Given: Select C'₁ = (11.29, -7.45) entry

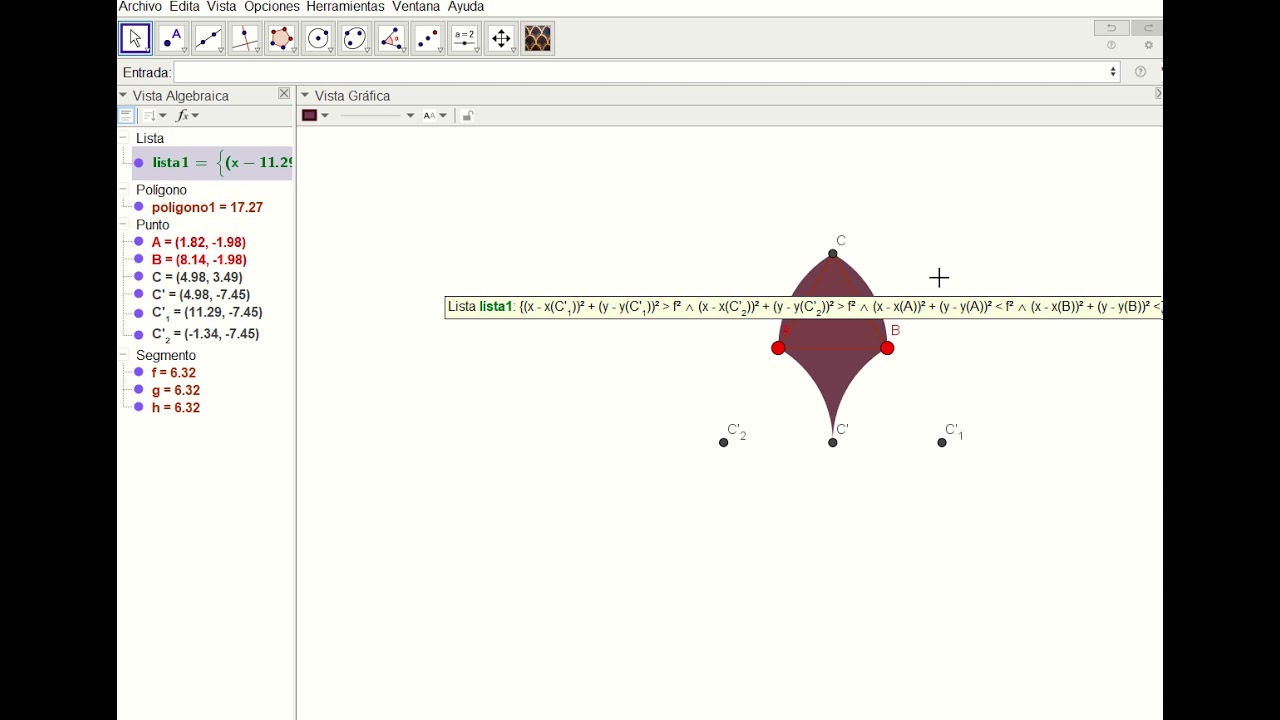Looking at the screenshot, I should (207, 313).
